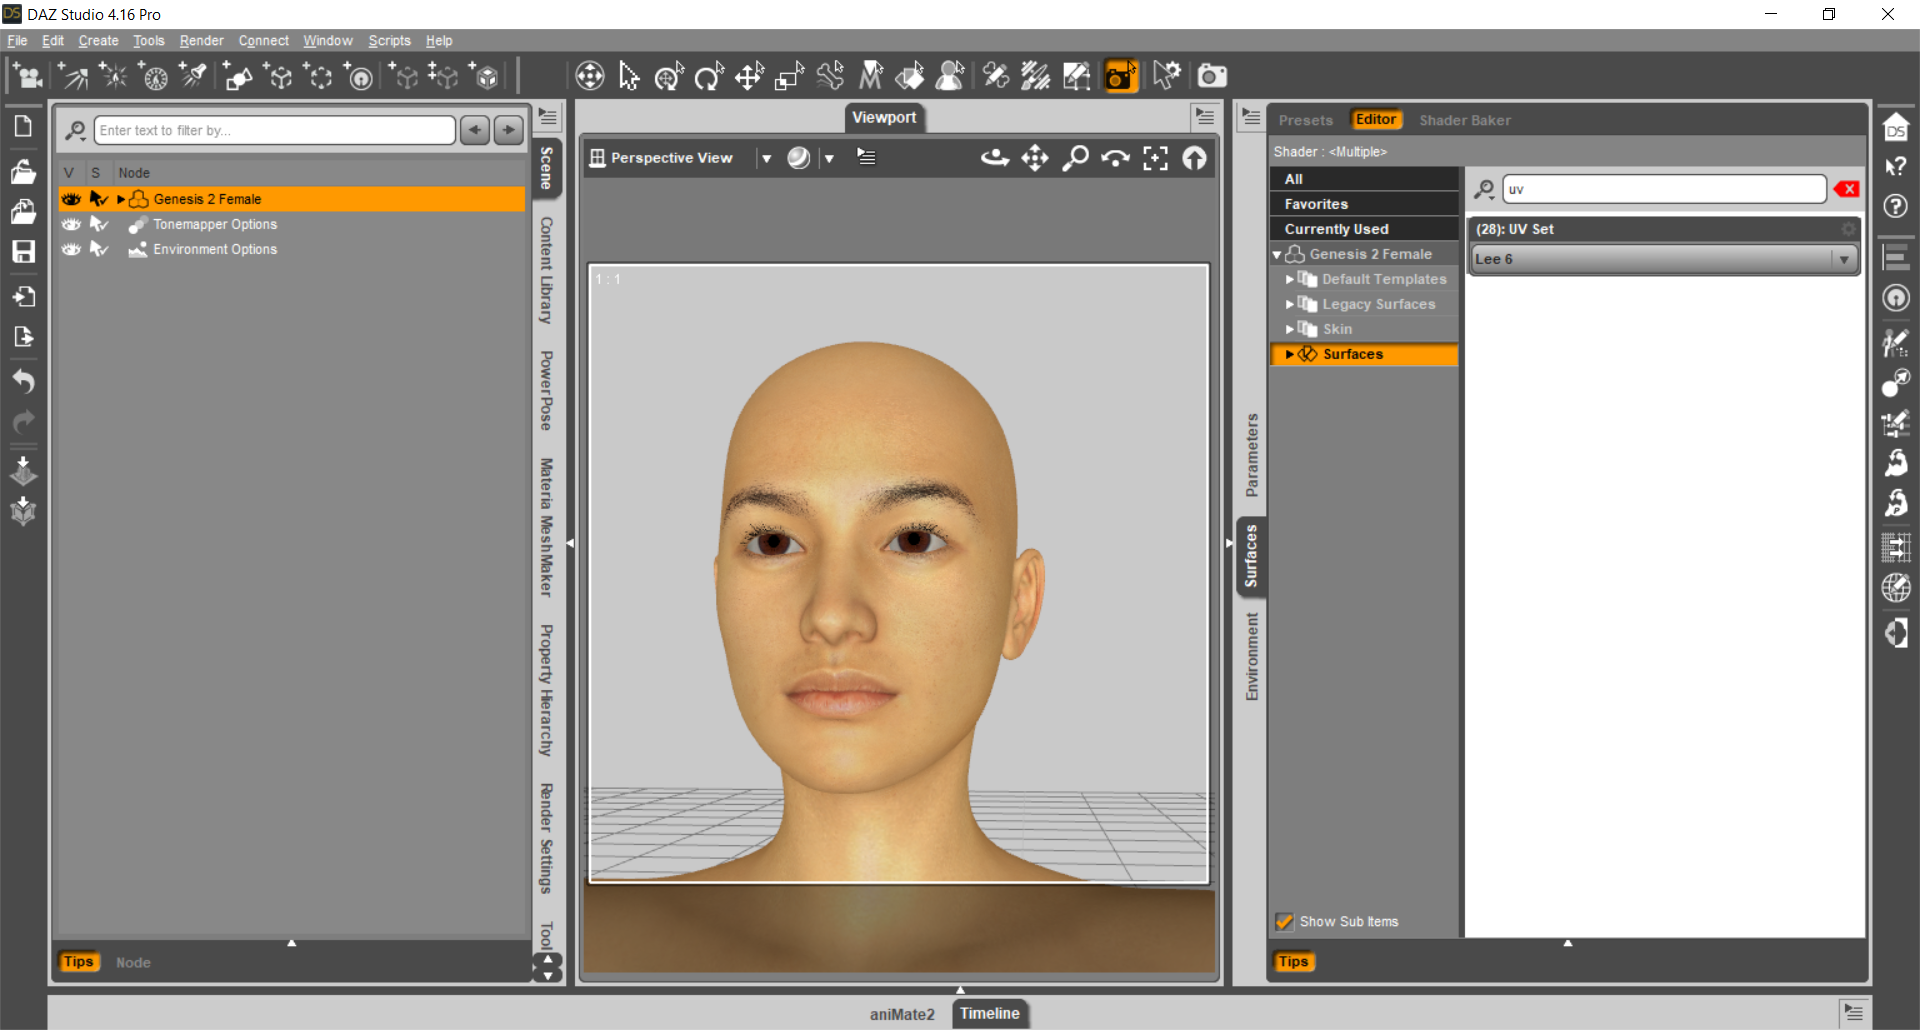Select the Currently Used filter

1336,229
